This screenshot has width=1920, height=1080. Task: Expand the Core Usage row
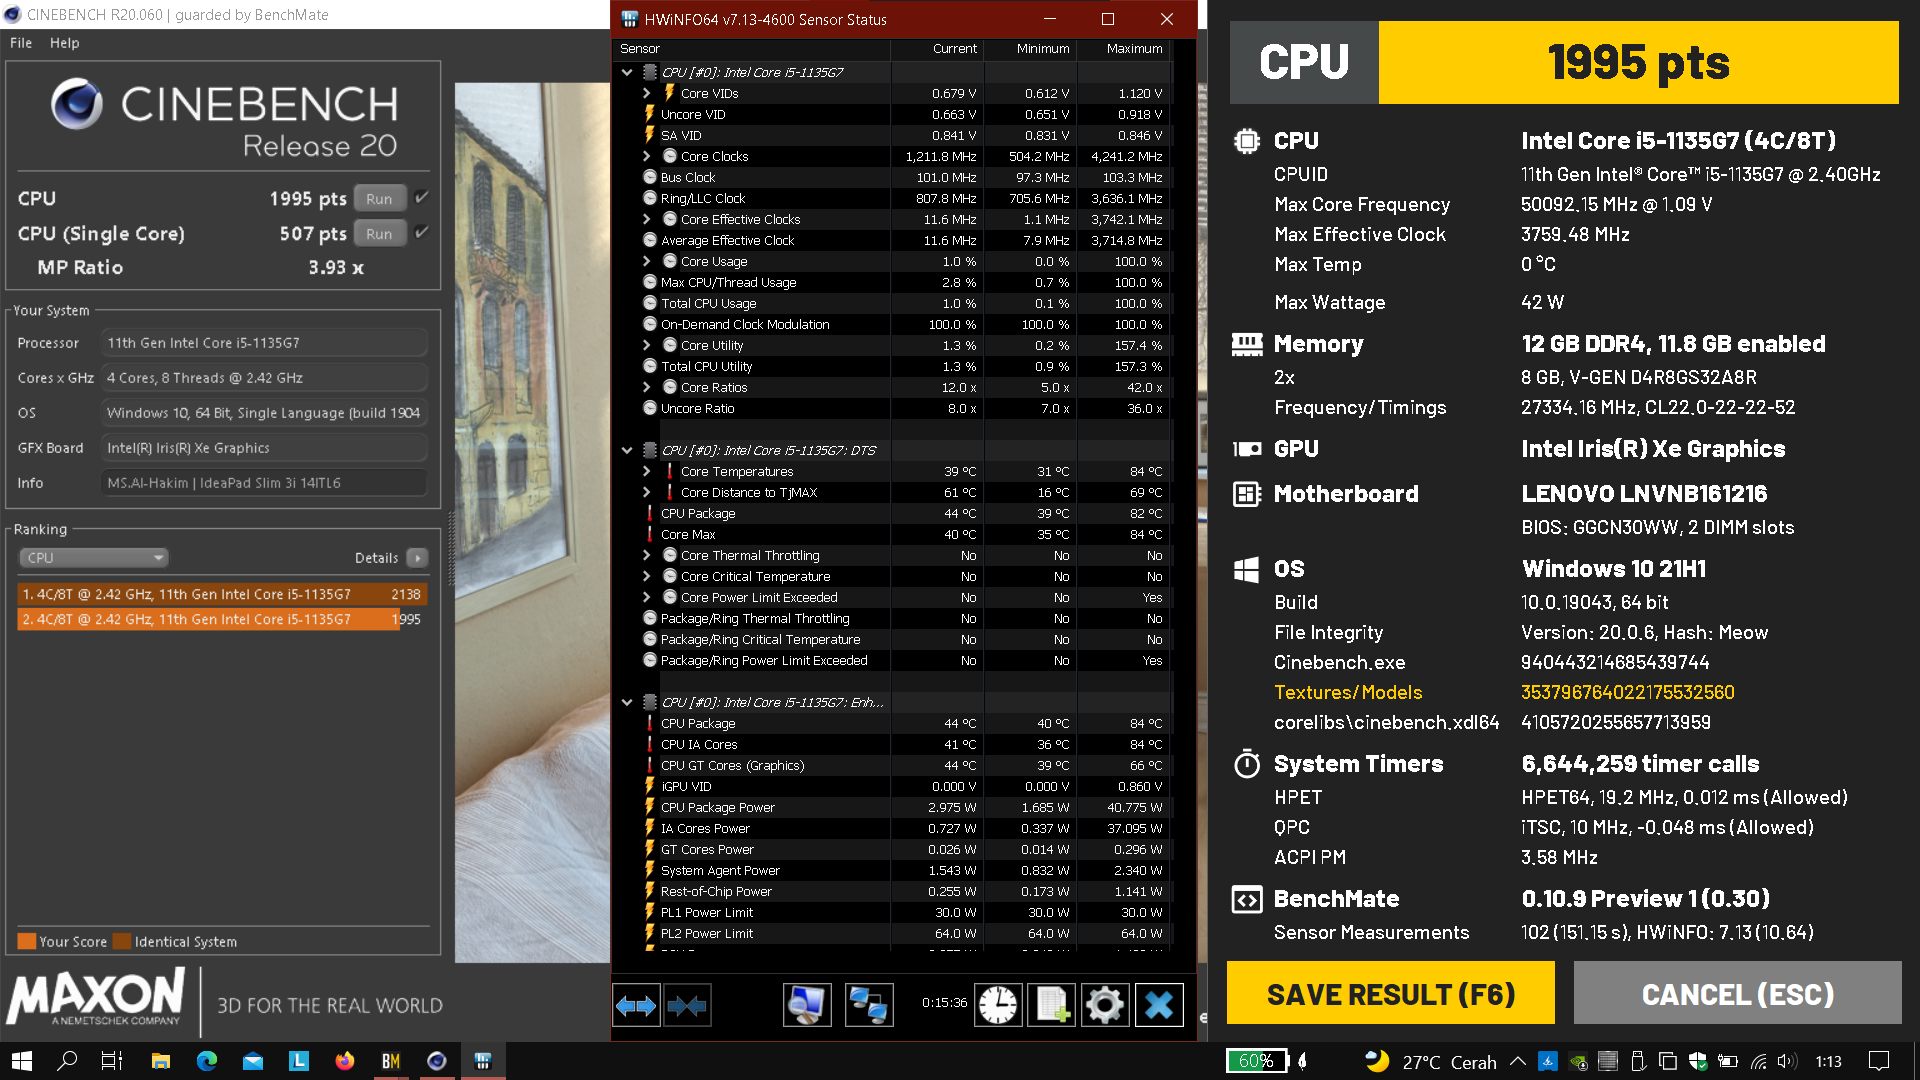click(x=647, y=261)
